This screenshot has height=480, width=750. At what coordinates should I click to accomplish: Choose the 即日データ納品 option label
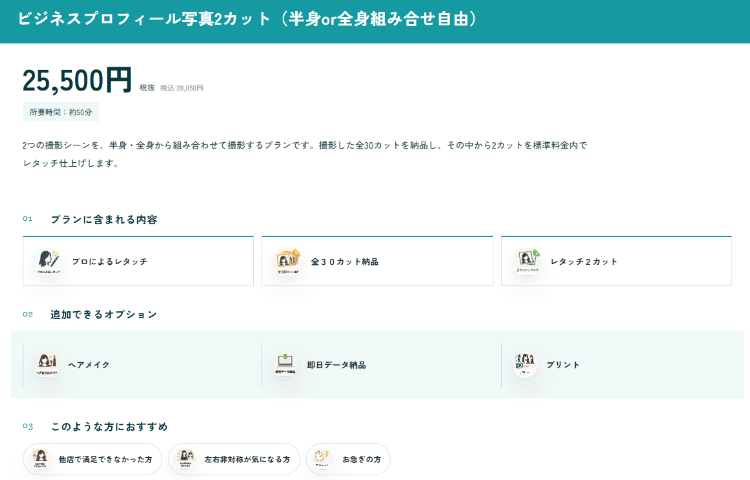point(336,365)
